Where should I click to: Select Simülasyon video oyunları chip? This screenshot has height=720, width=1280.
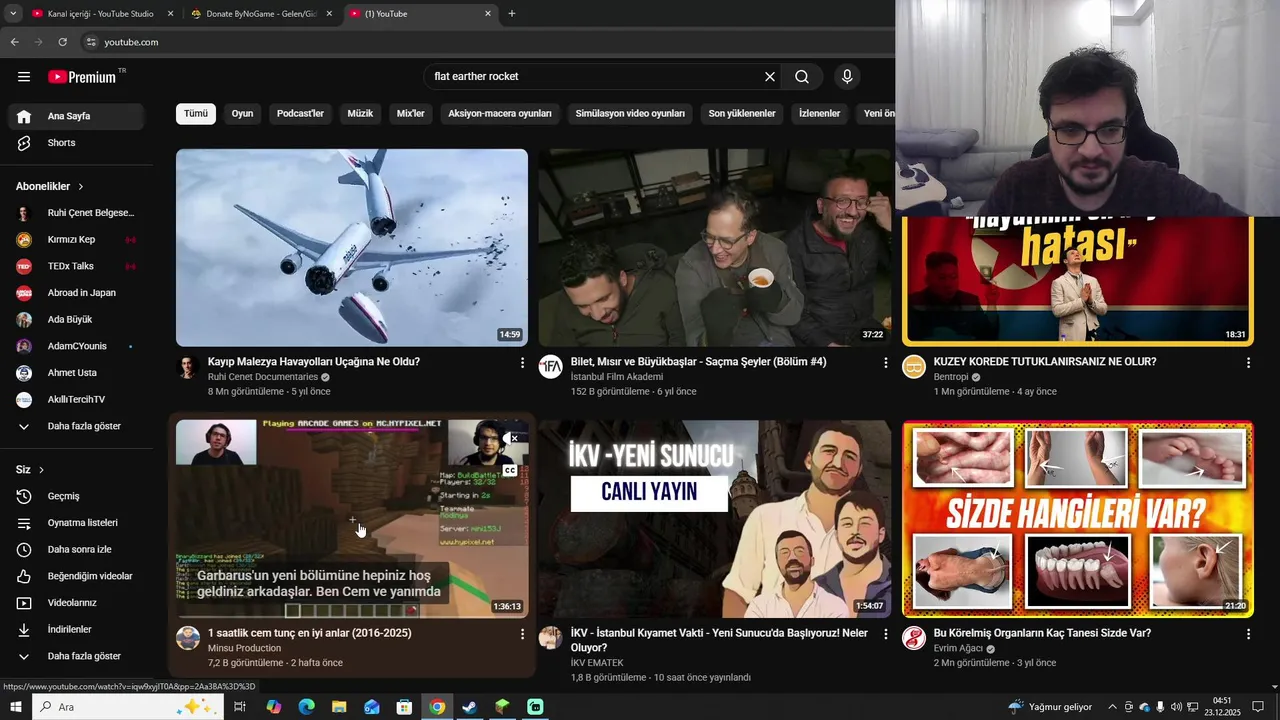point(630,114)
